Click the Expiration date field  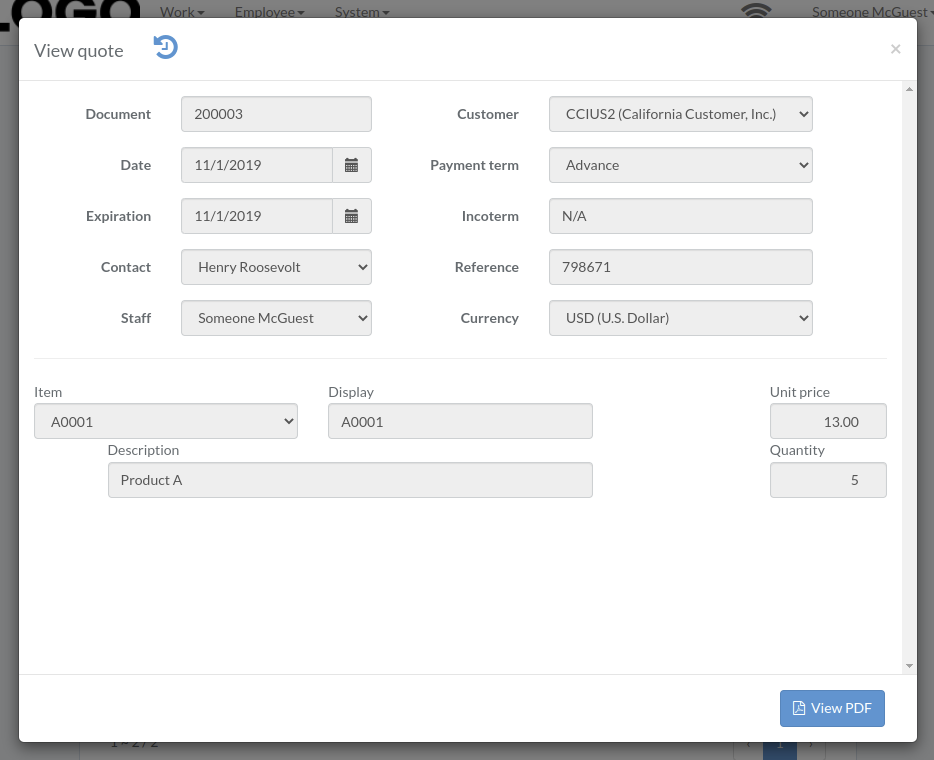[x=257, y=216]
